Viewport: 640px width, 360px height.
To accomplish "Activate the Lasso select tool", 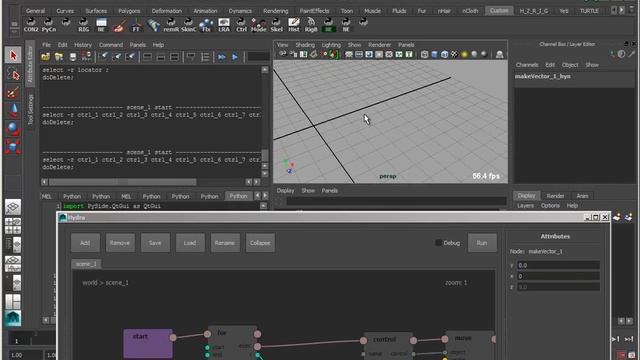I will [x=13, y=74].
